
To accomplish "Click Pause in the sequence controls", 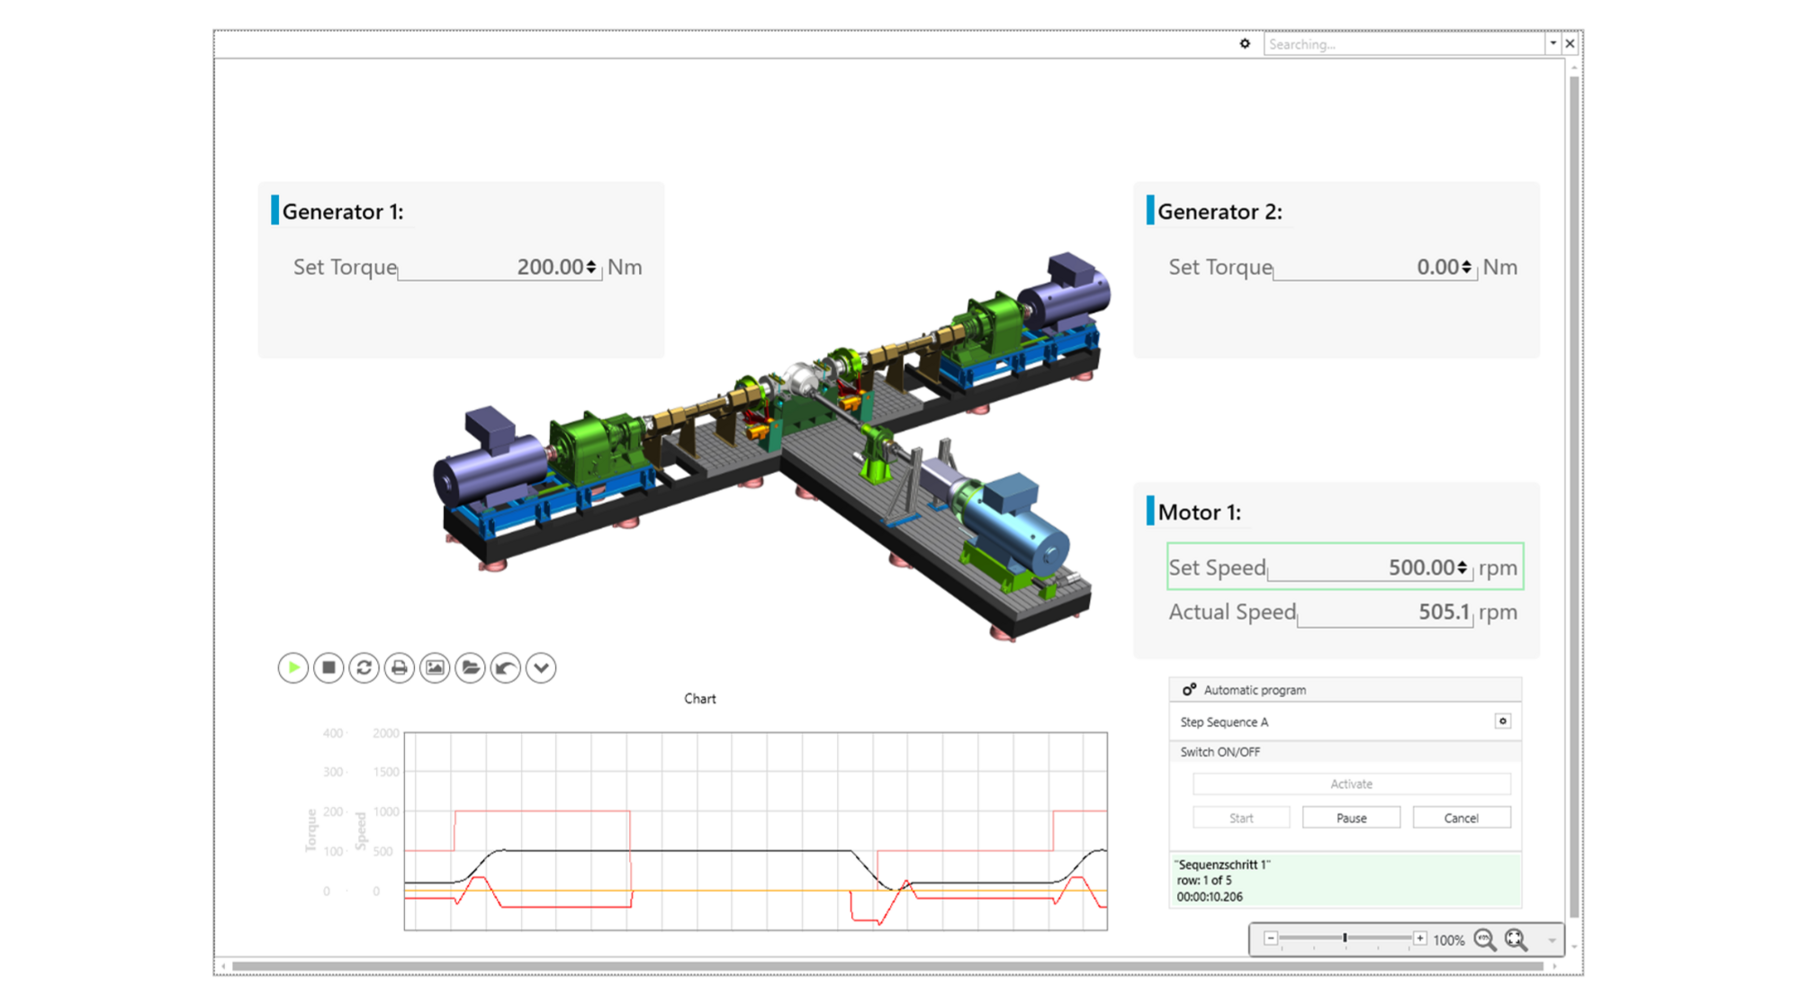I will pyautogui.click(x=1351, y=817).
